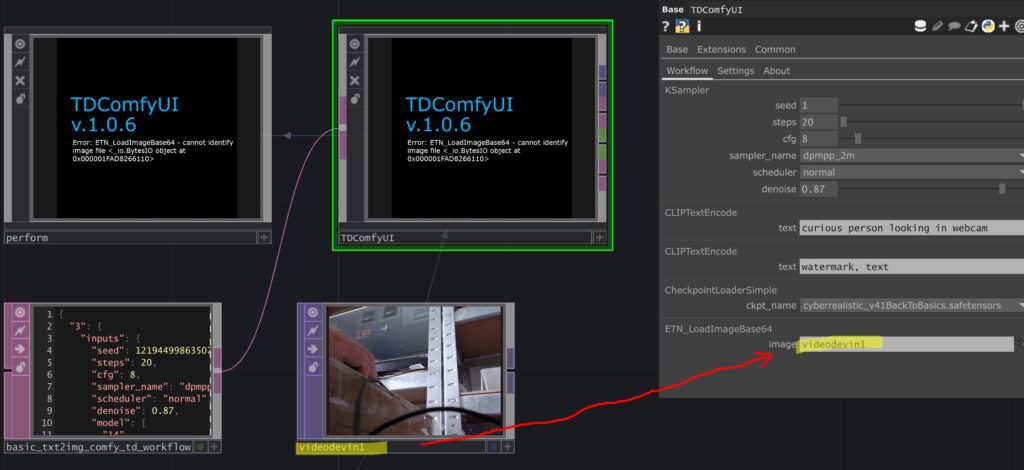1024x470 pixels.
Task: Click the steps slider handle
Action: [x=844, y=122]
